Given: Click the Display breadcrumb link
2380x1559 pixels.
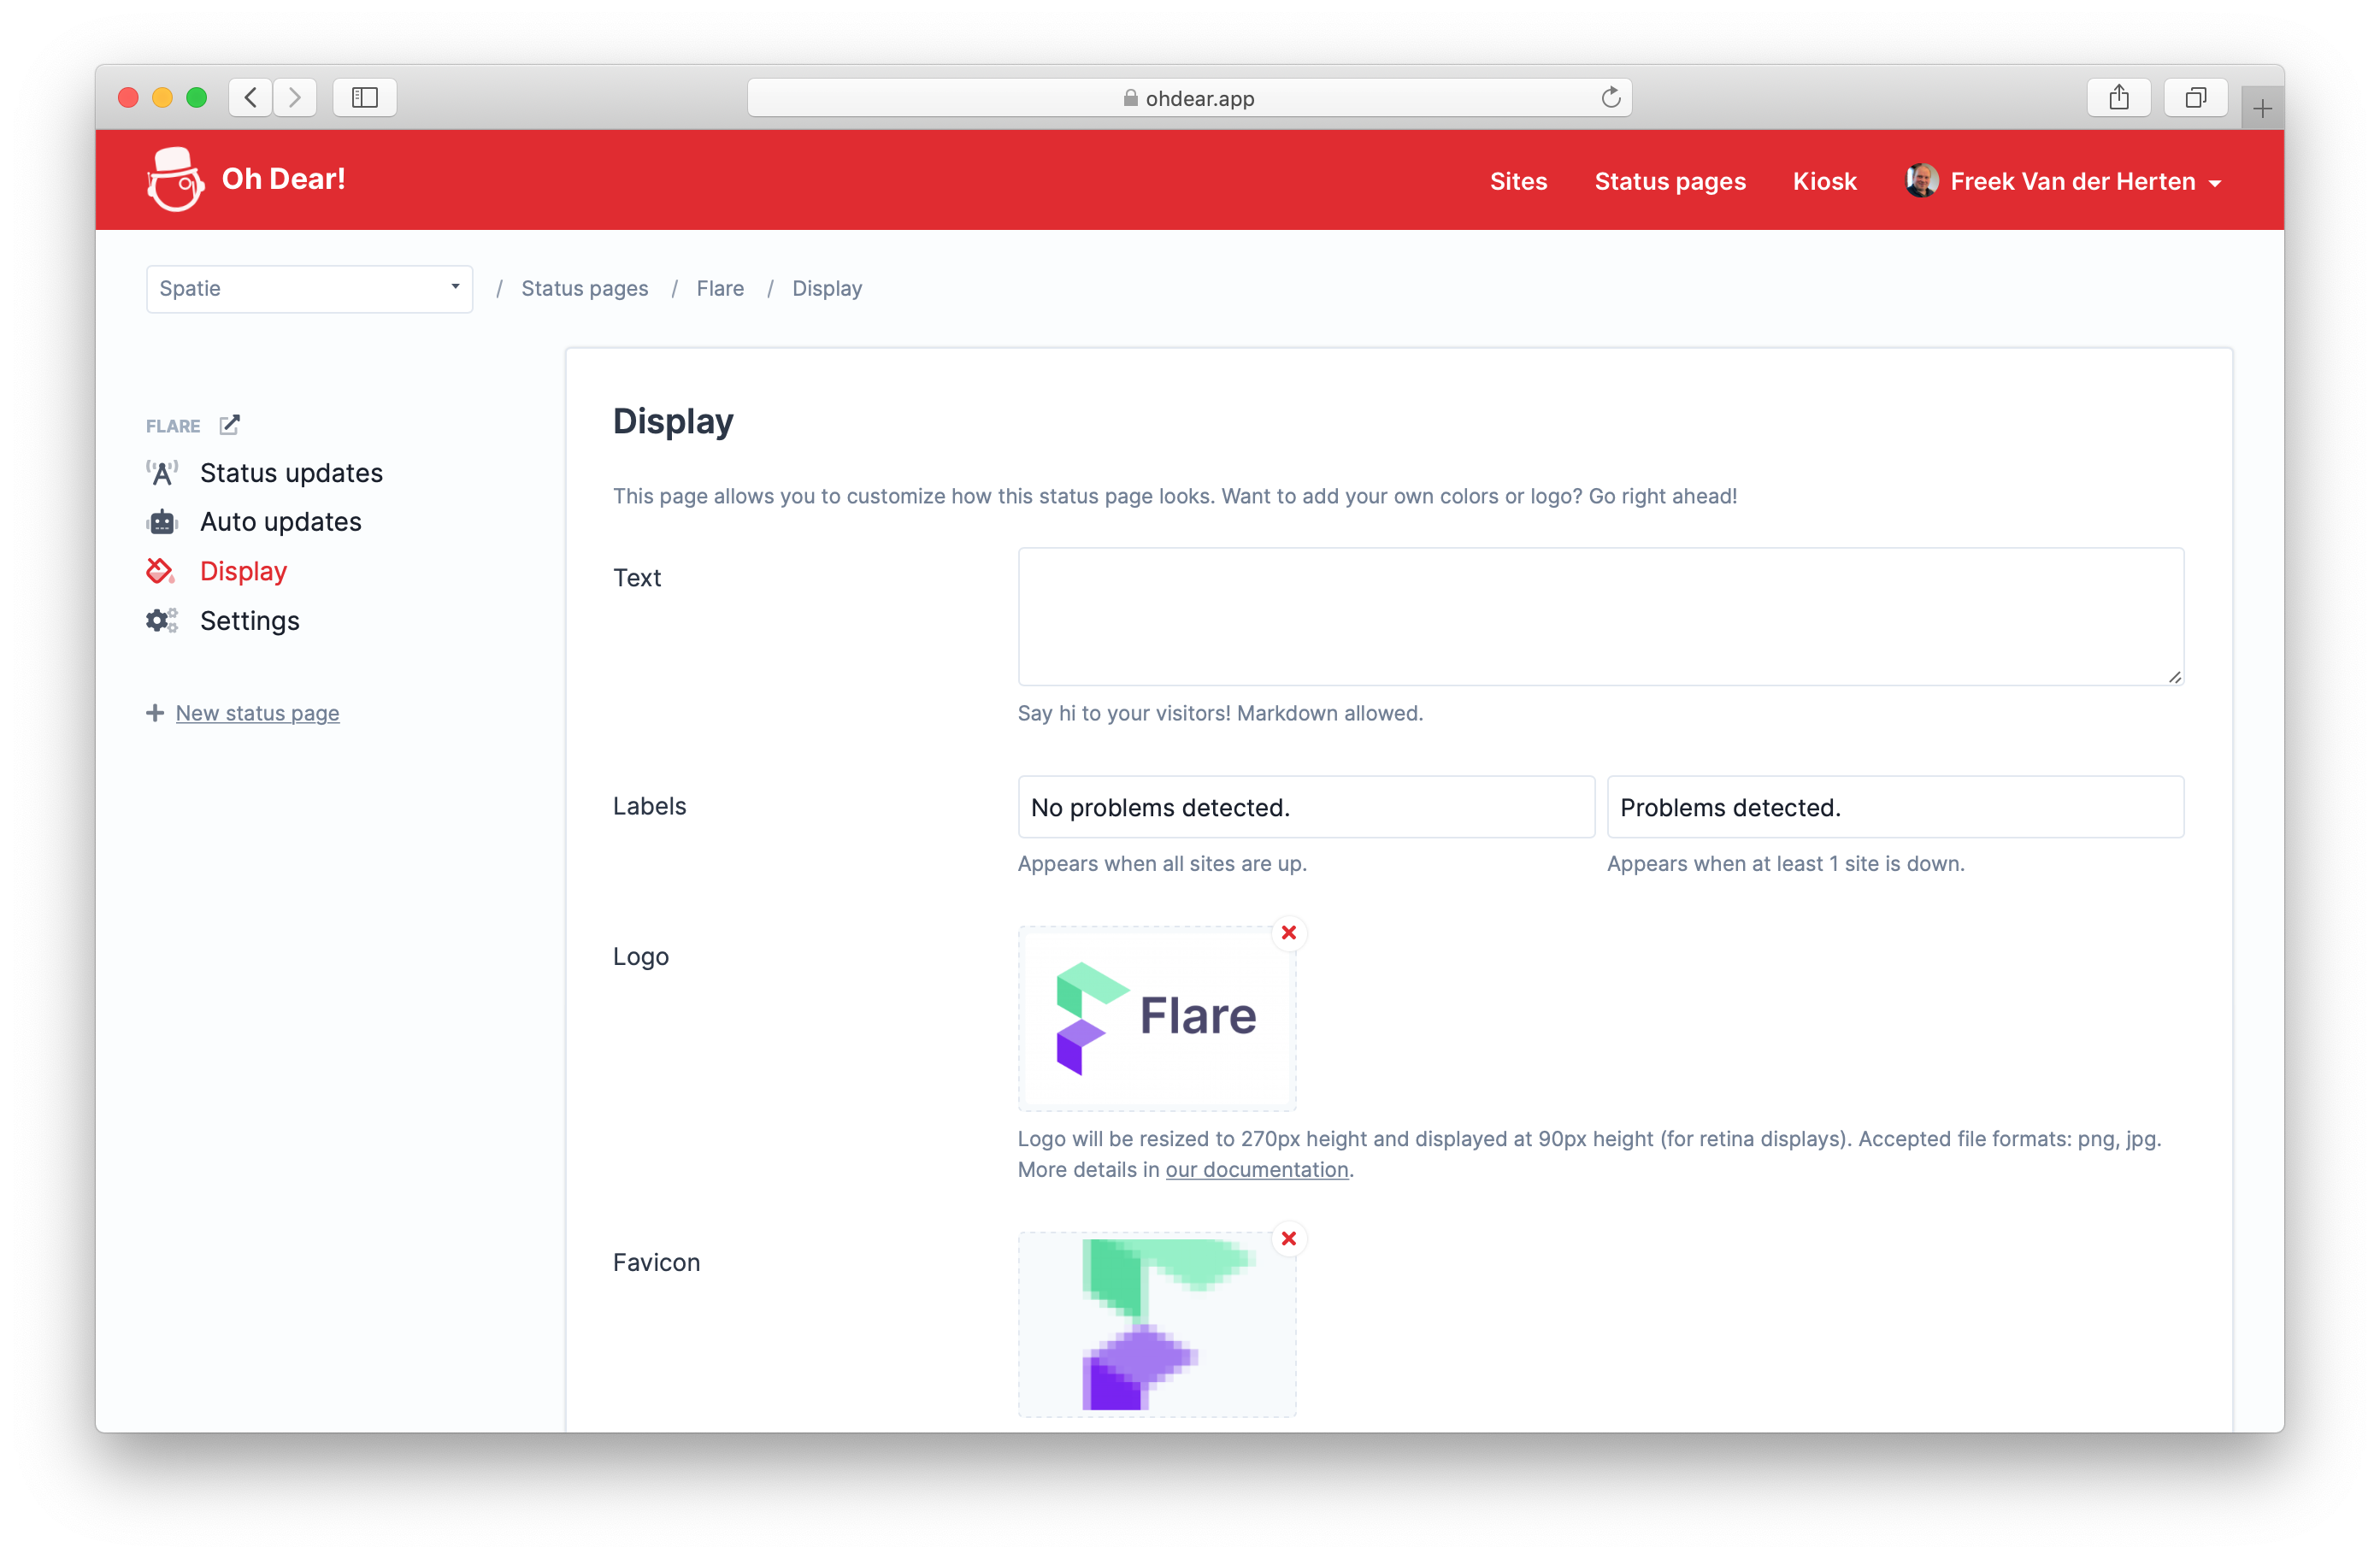Looking at the screenshot, I should (x=827, y=288).
